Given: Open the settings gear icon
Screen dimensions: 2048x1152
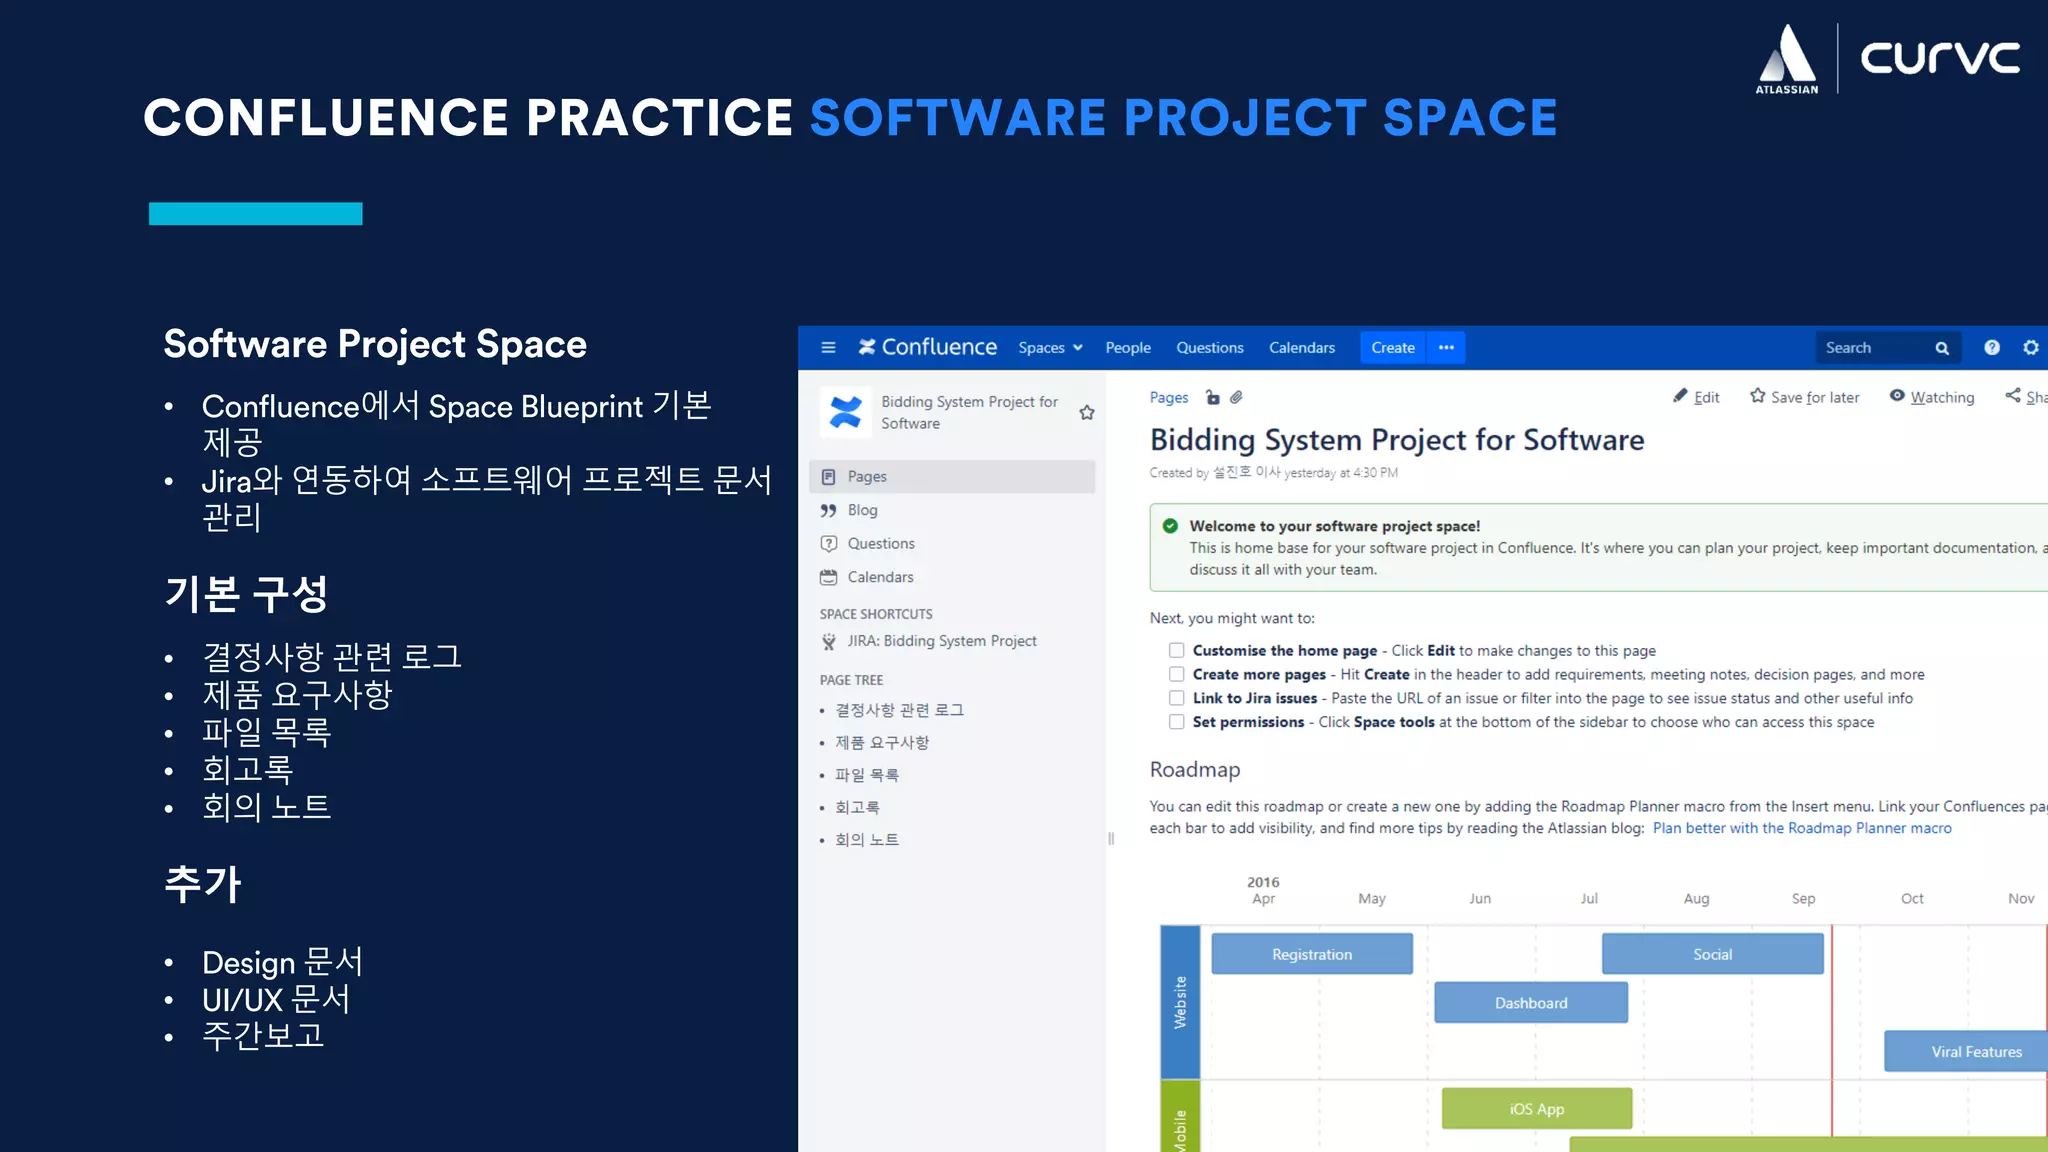Looking at the screenshot, I should (x=2031, y=347).
